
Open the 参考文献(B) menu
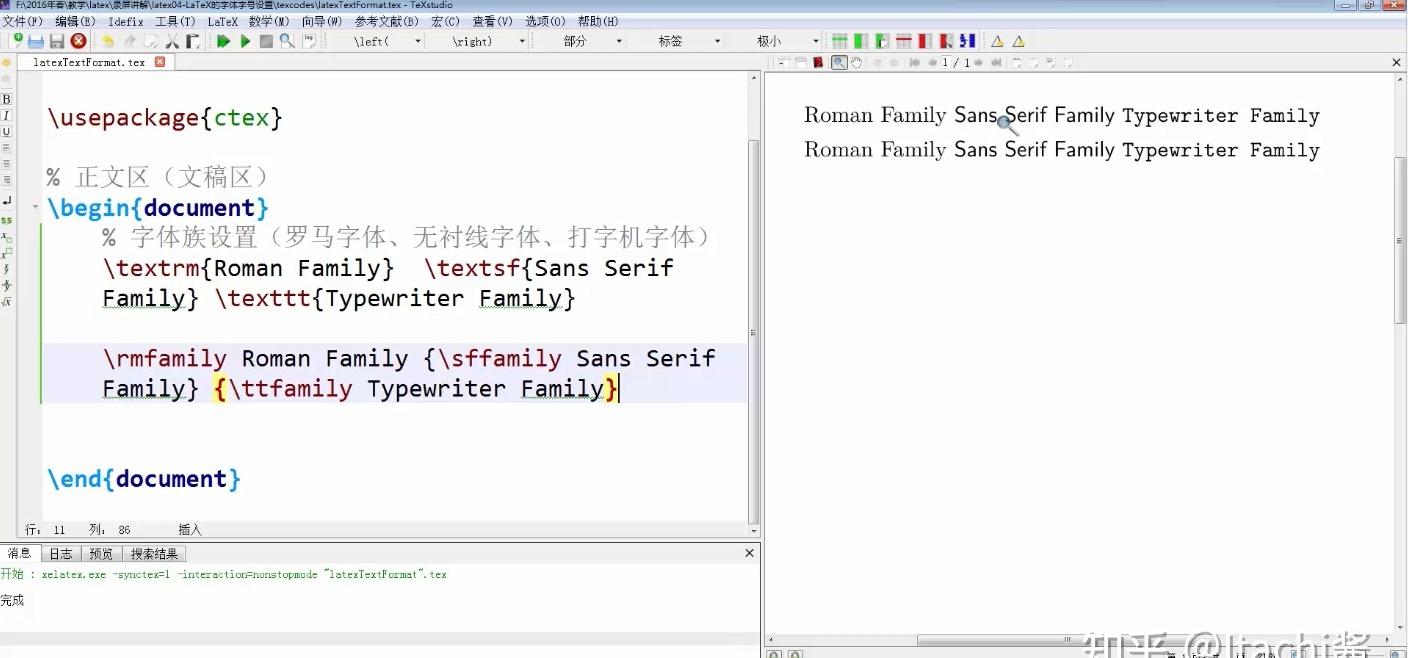point(387,21)
